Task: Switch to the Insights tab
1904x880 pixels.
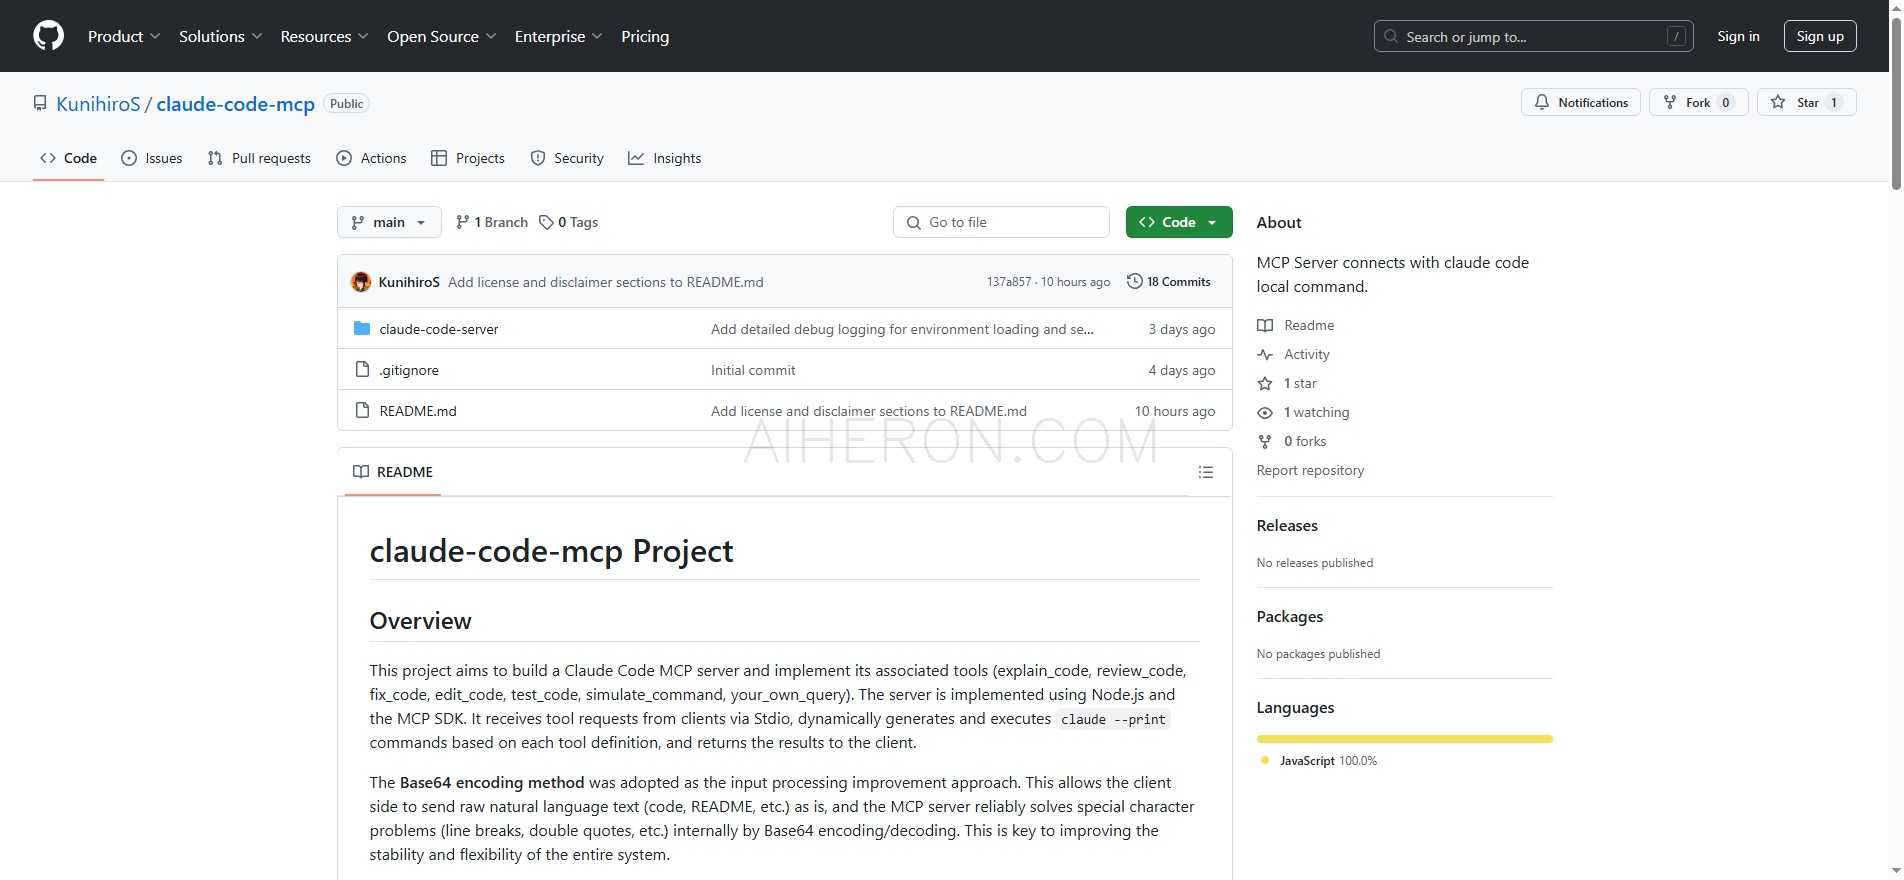Action: pos(664,158)
